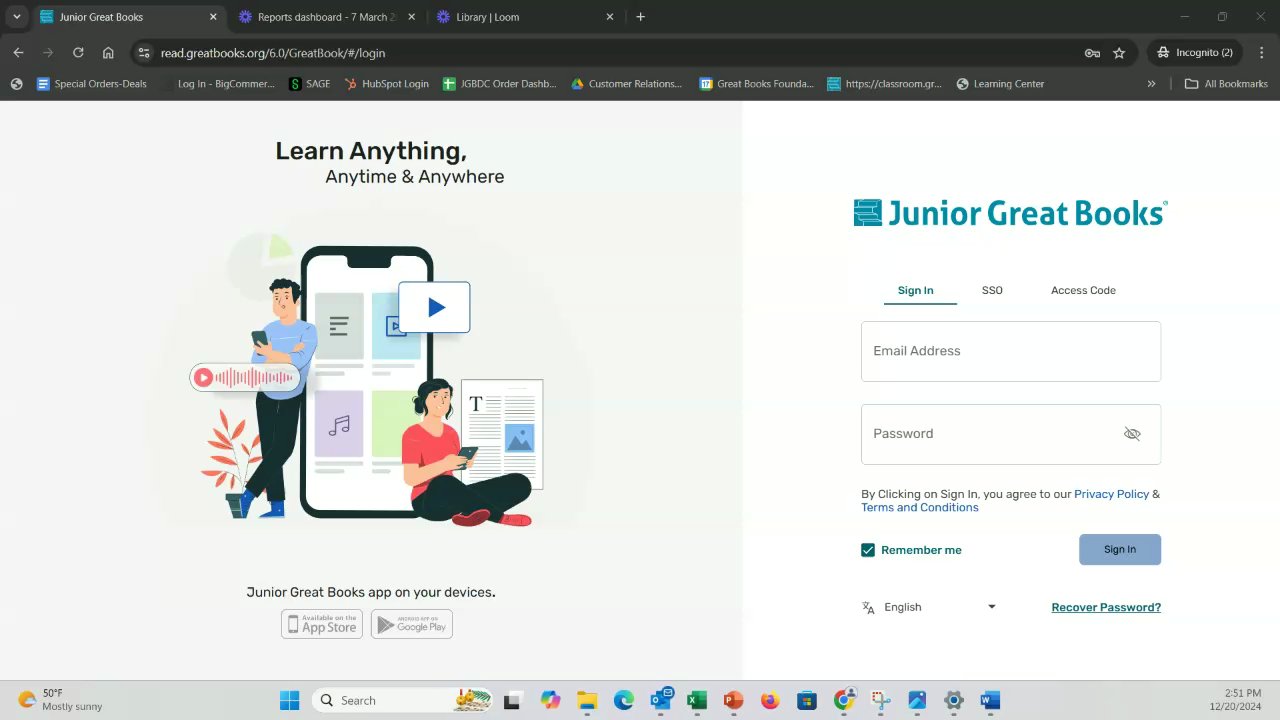Open Excel from the taskbar
The width and height of the screenshot is (1280, 720).
[697, 700]
